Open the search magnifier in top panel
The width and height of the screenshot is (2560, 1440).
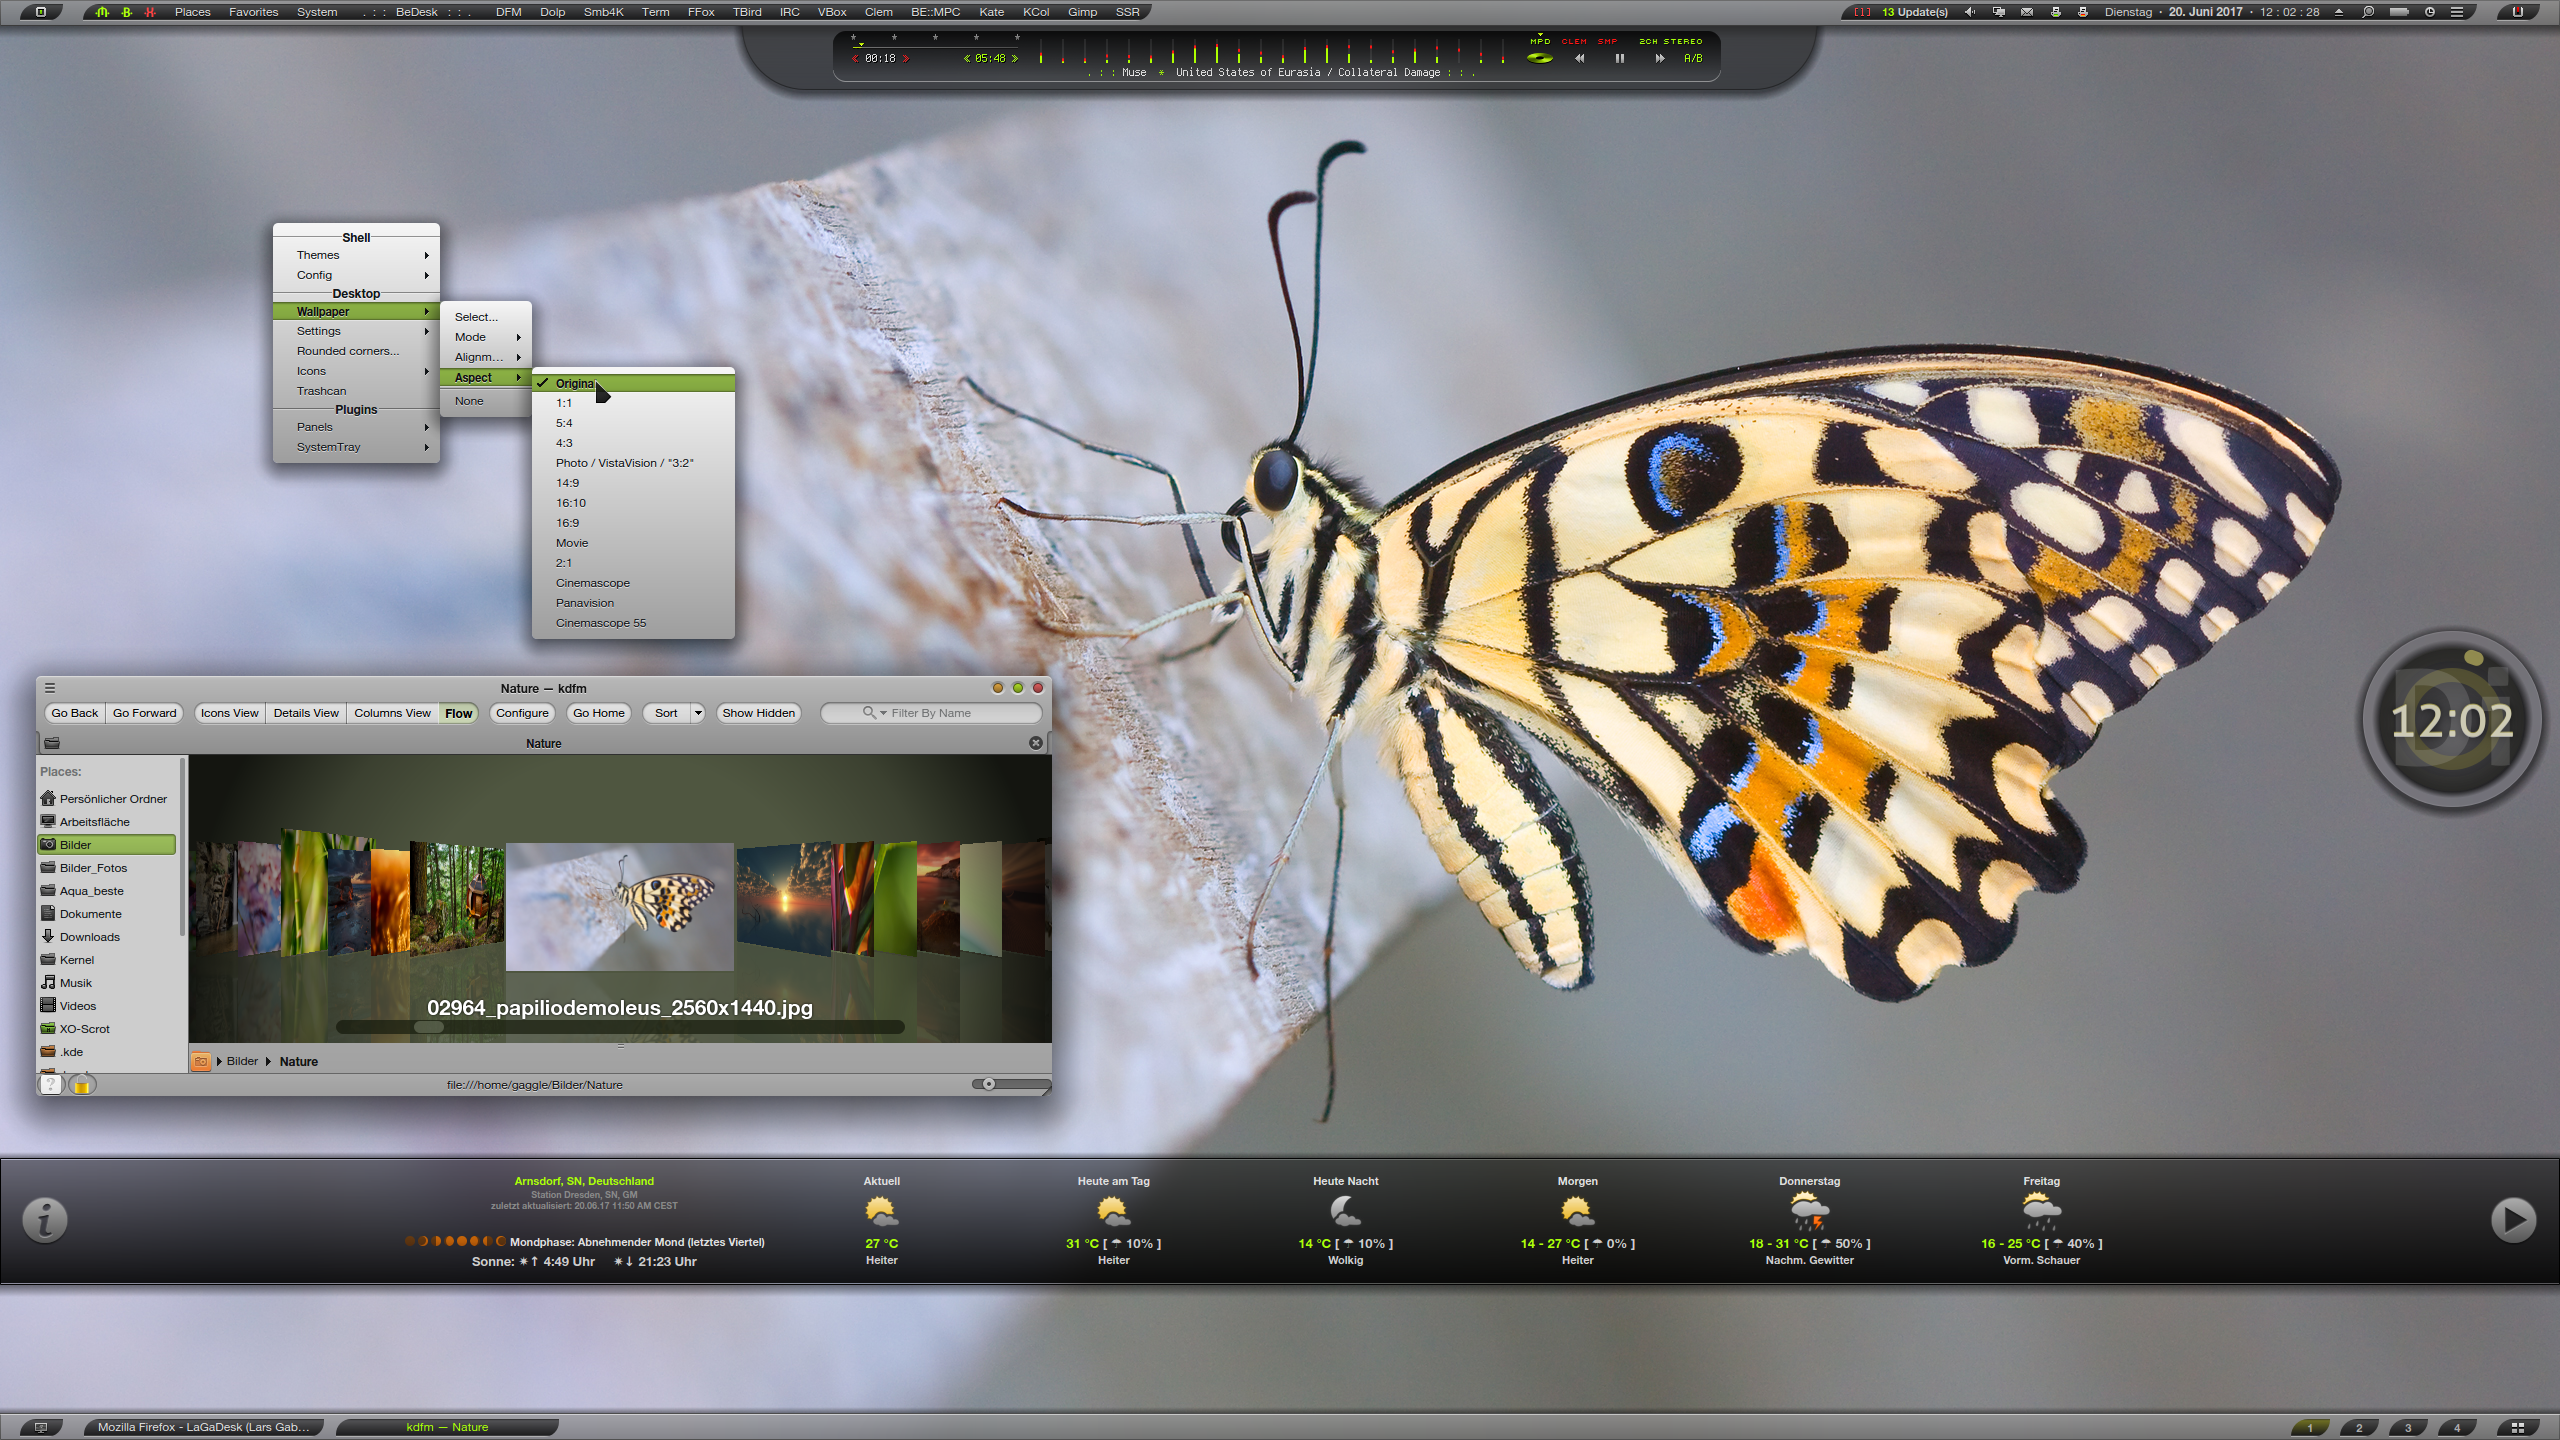pos(2368,12)
